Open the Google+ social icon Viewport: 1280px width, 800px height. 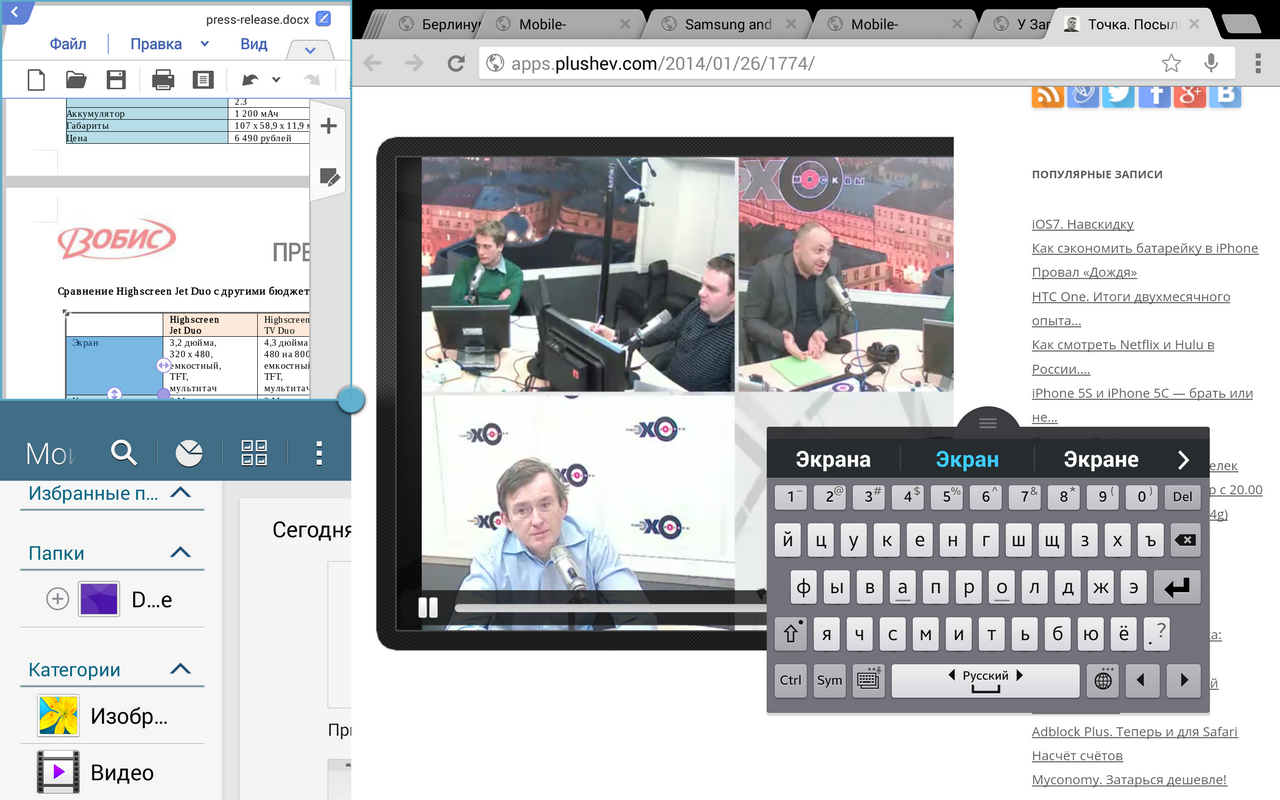click(1190, 97)
